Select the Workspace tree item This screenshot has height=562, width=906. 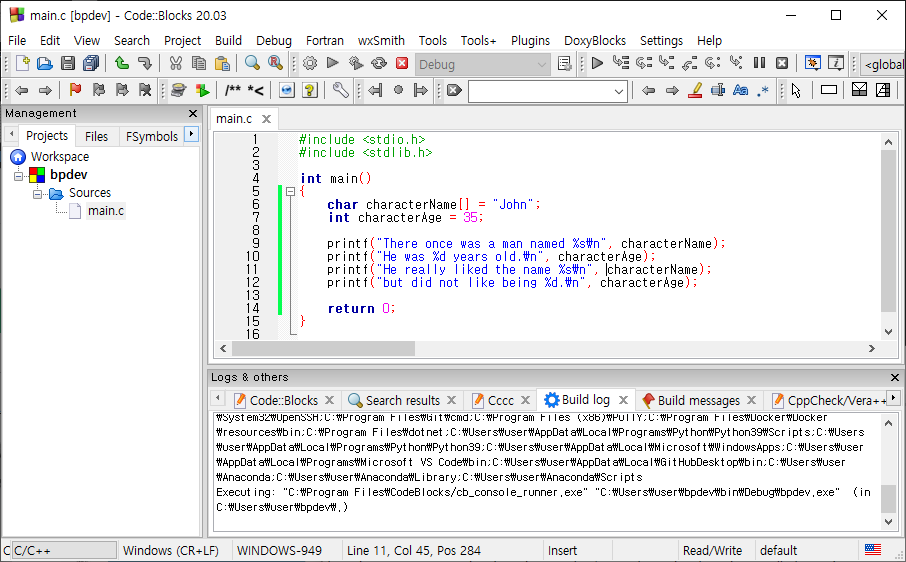(x=60, y=157)
